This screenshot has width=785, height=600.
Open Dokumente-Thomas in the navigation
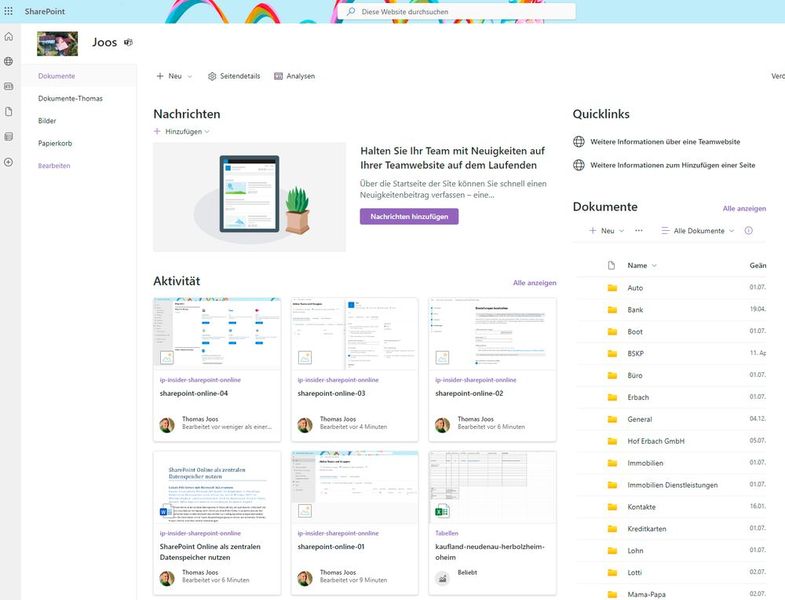click(70, 99)
